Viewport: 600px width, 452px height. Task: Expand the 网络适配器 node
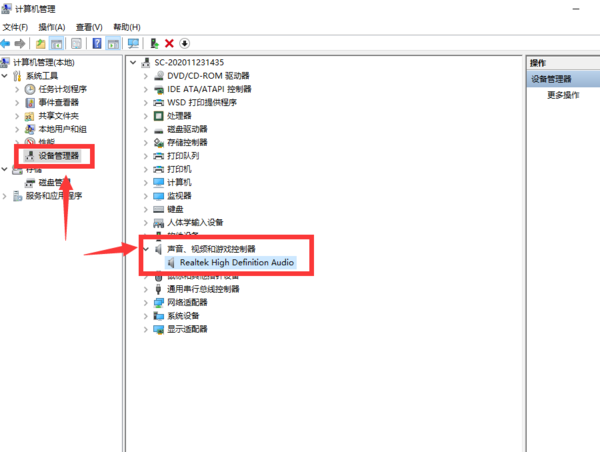(145, 302)
